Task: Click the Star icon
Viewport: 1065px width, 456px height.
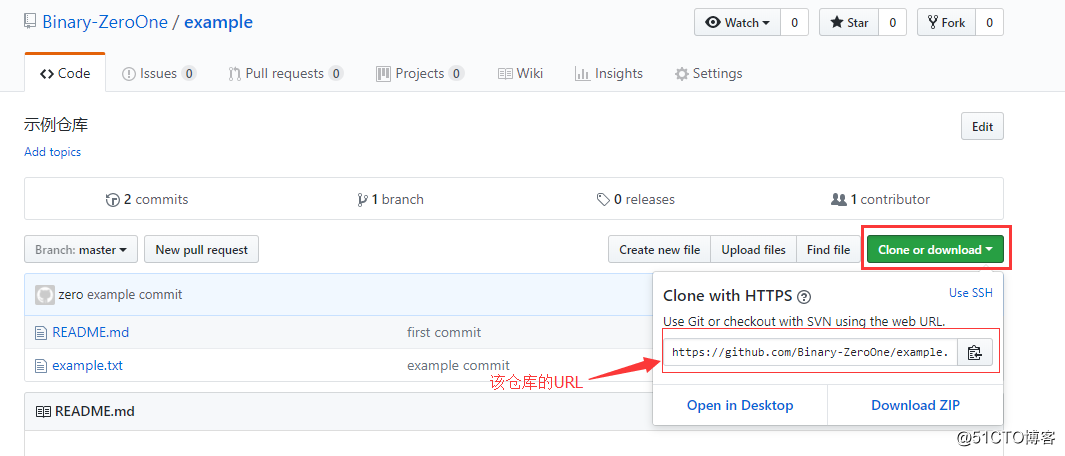Action: pyautogui.click(x=837, y=22)
